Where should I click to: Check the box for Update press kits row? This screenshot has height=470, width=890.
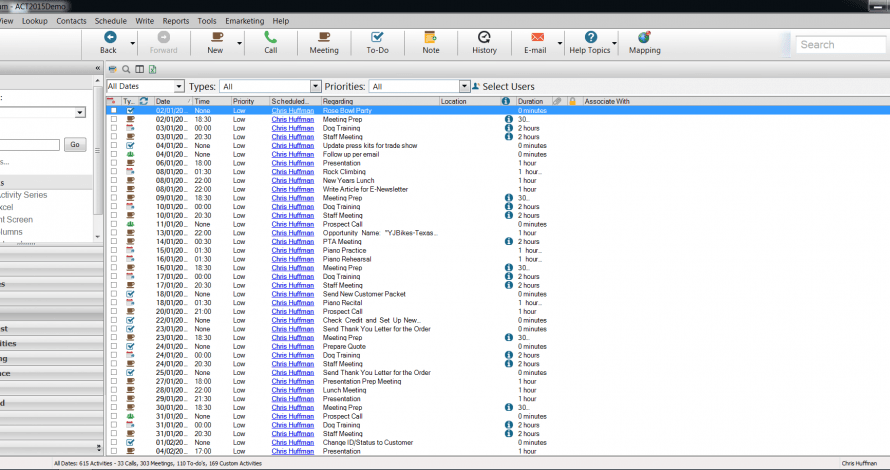pyautogui.click(x=114, y=145)
